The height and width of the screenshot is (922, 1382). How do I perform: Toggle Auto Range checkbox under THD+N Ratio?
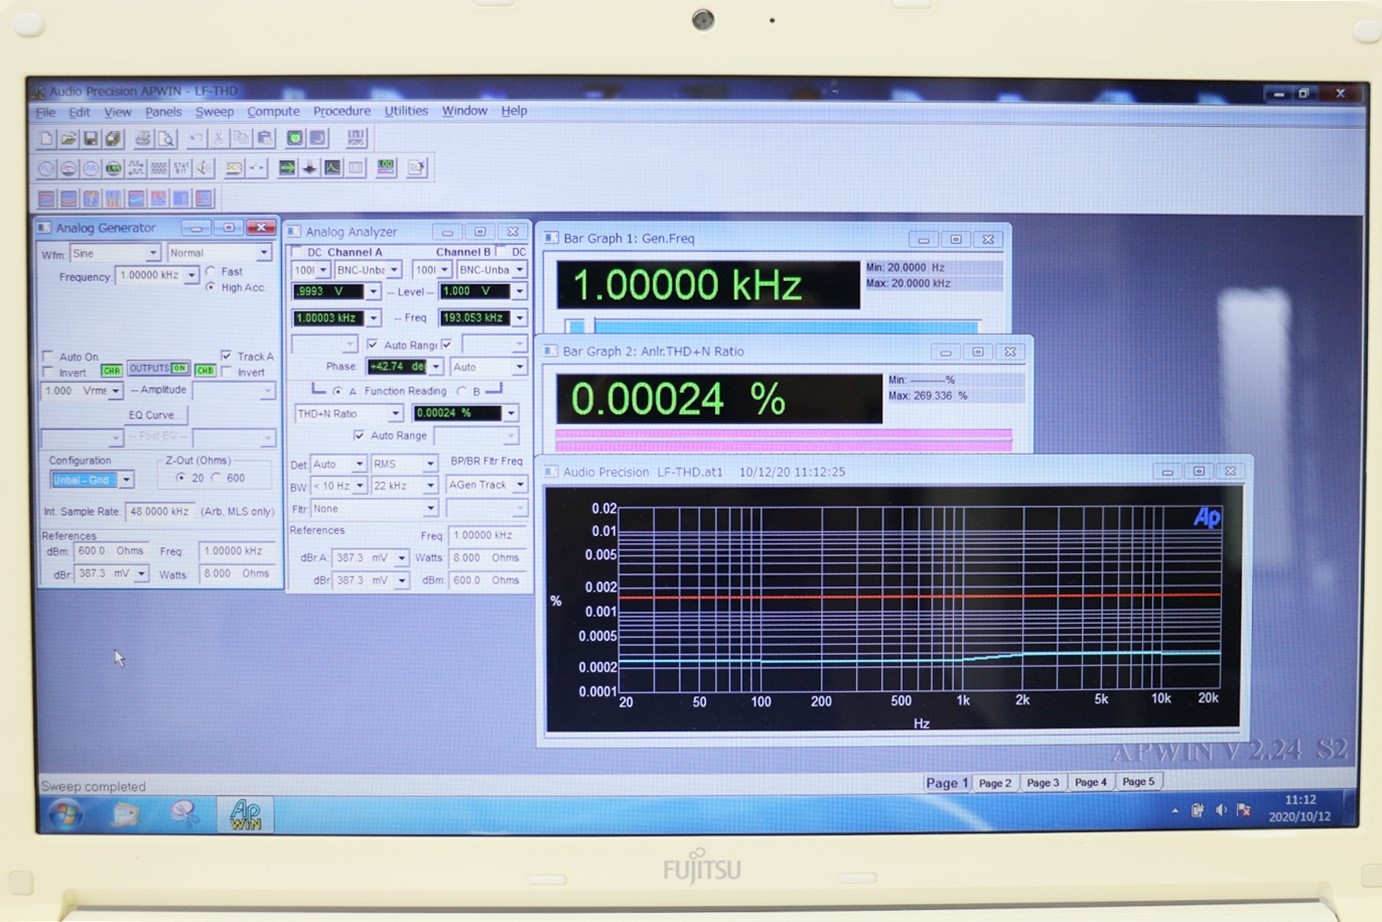tap(359, 436)
